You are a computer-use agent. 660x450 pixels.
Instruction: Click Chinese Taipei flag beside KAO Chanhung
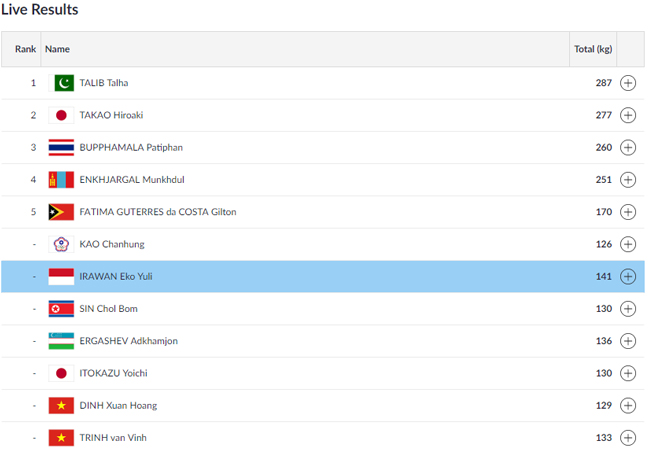(x=61, y=244)
